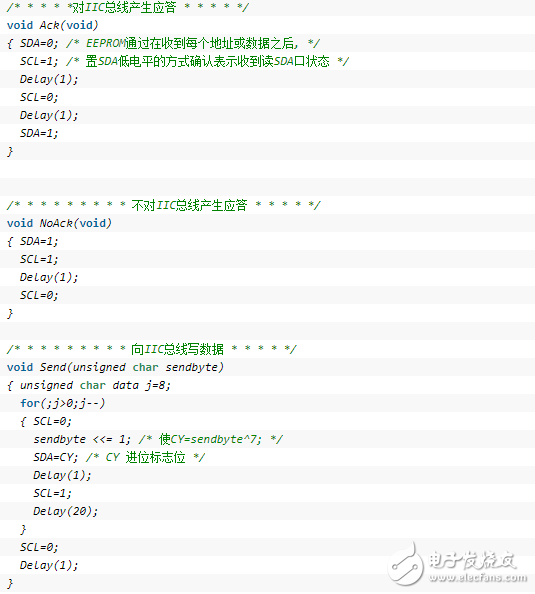Screen dimensions: 535x594
Task: Click the for(;j>0;j--) loop line
Action: click(x=63, y=403)
